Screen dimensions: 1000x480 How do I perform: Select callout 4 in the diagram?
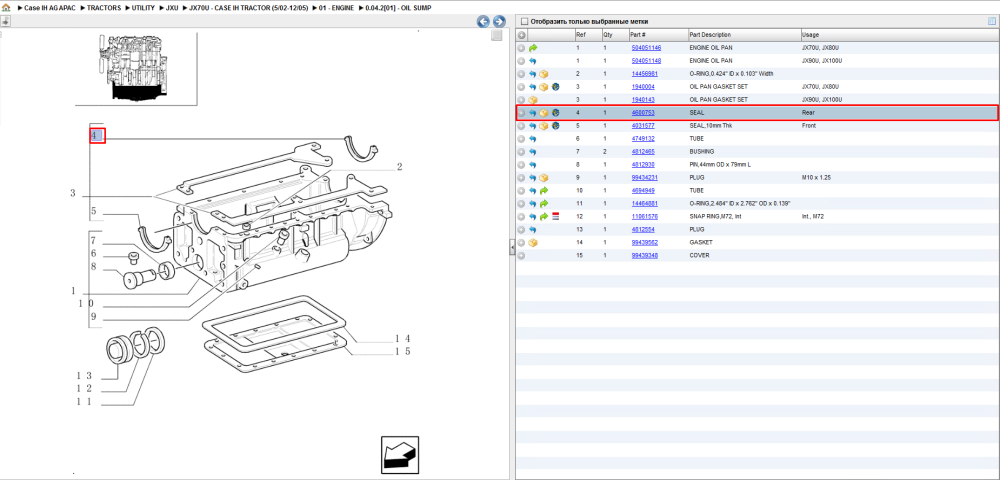point(97,136)
